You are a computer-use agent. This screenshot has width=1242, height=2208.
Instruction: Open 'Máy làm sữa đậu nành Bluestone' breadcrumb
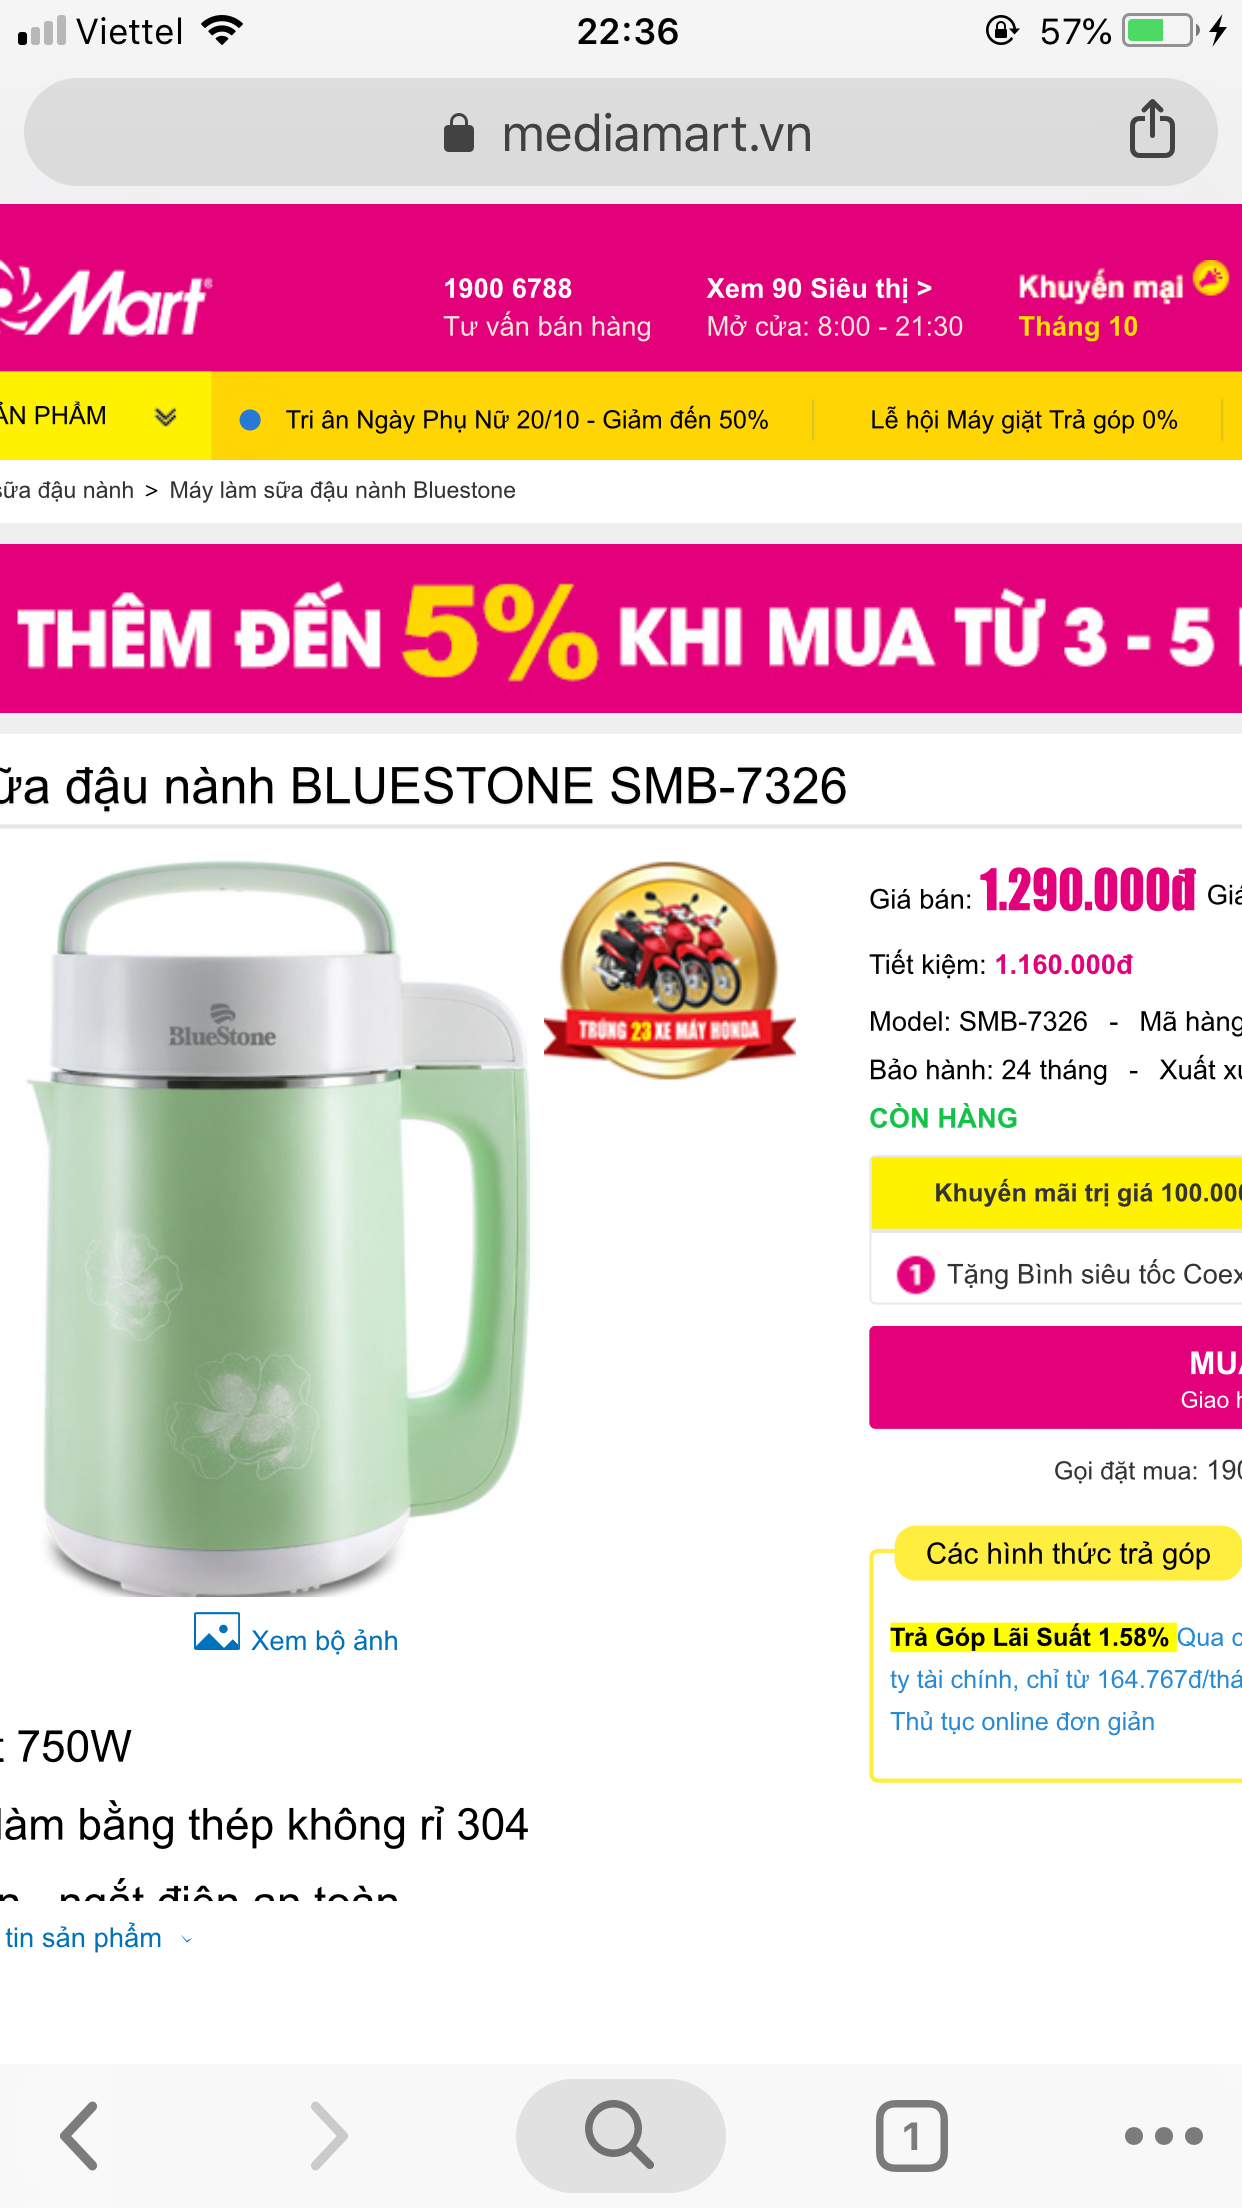(x=342, y=490)
